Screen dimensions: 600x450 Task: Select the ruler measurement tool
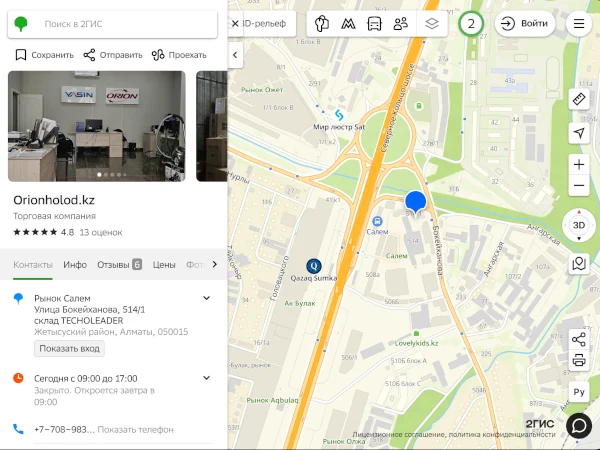[579, 99]
